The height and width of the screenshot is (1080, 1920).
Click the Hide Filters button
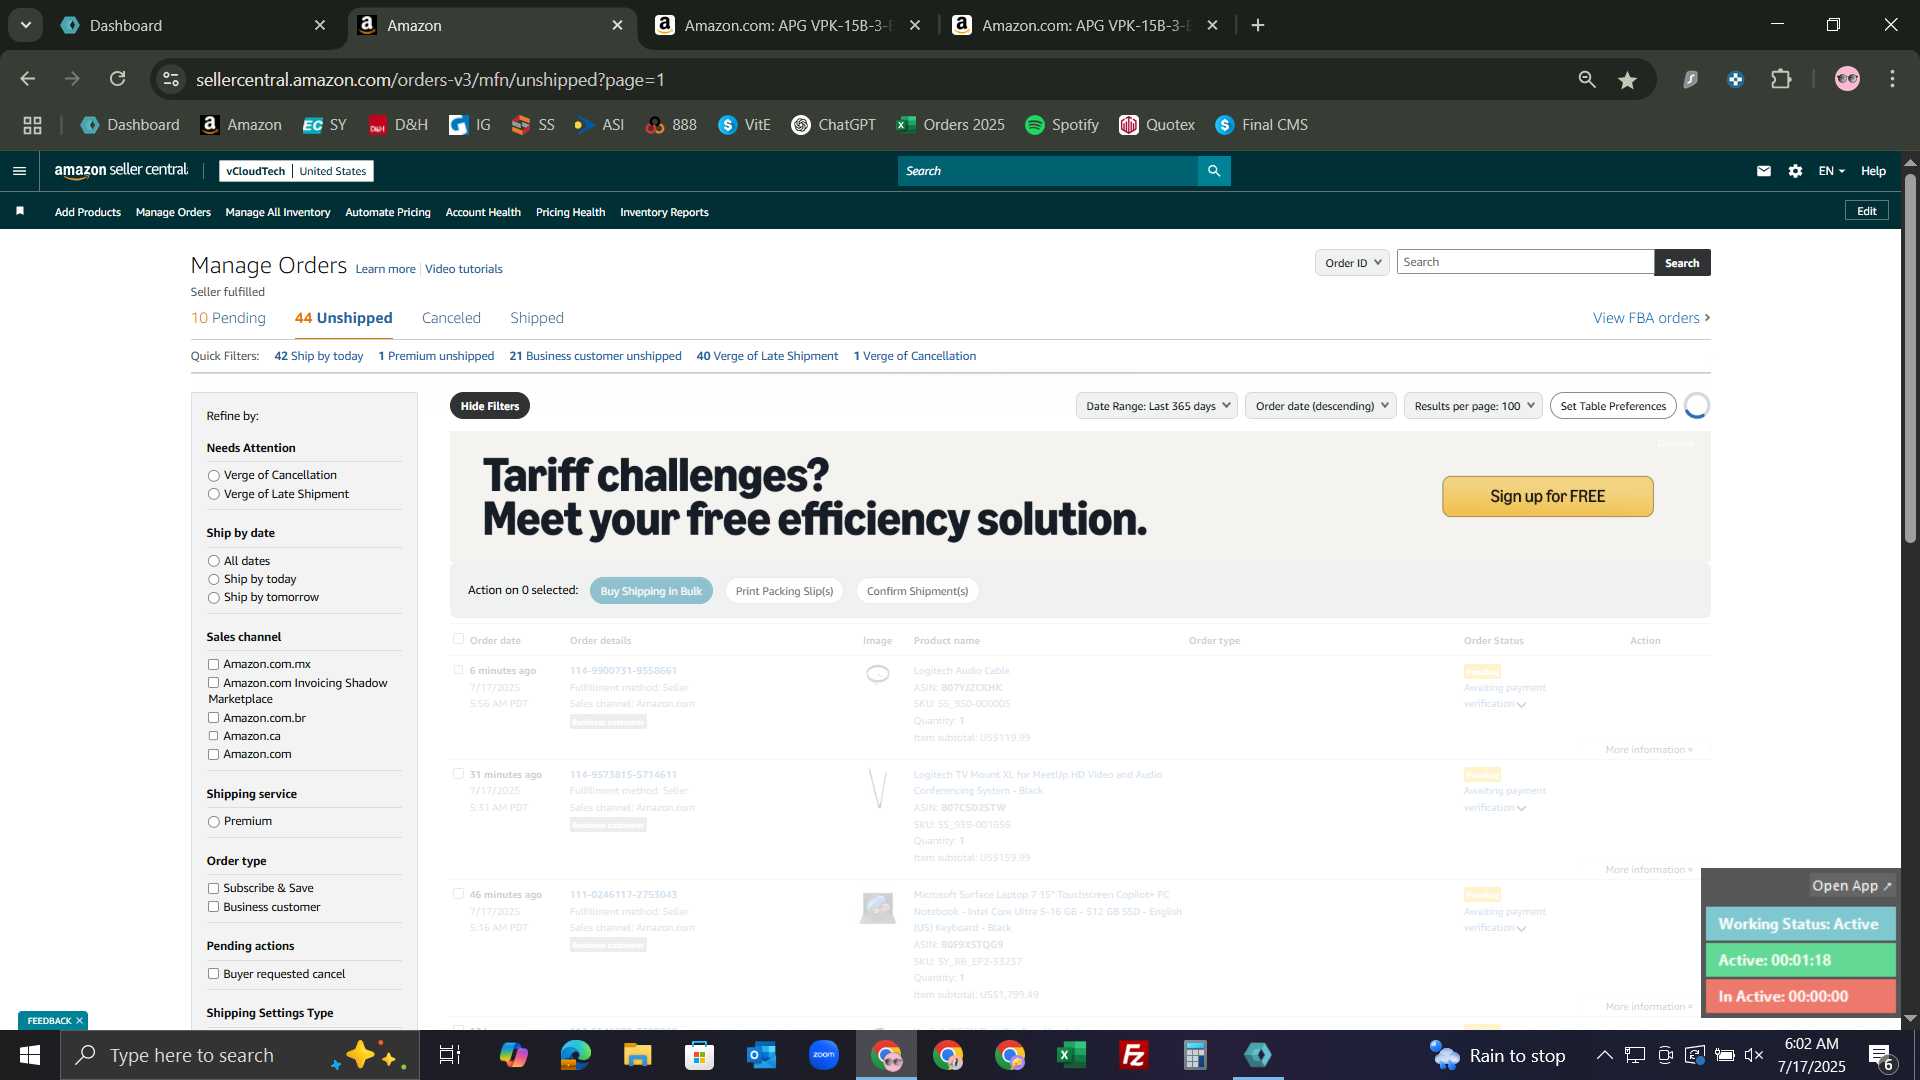tap(490, 406)
